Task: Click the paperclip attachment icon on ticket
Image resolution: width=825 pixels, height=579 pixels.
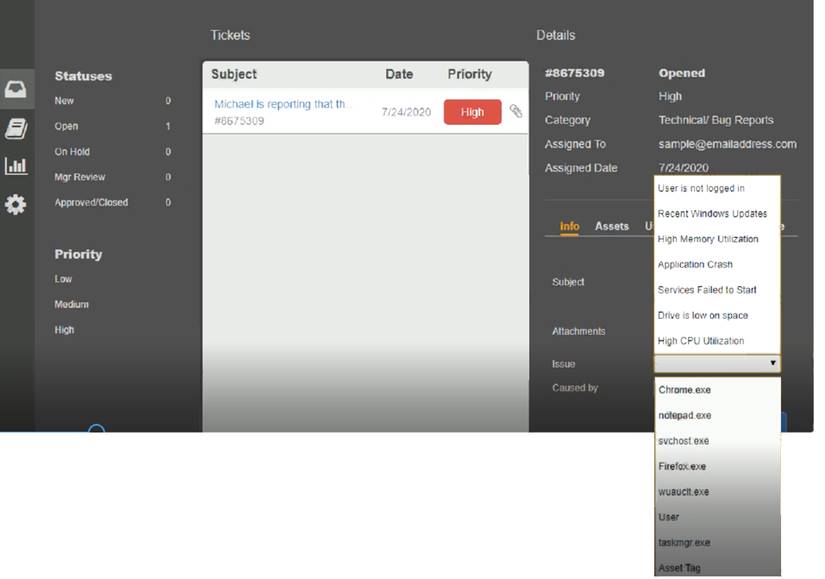Action: pos(515,112)
